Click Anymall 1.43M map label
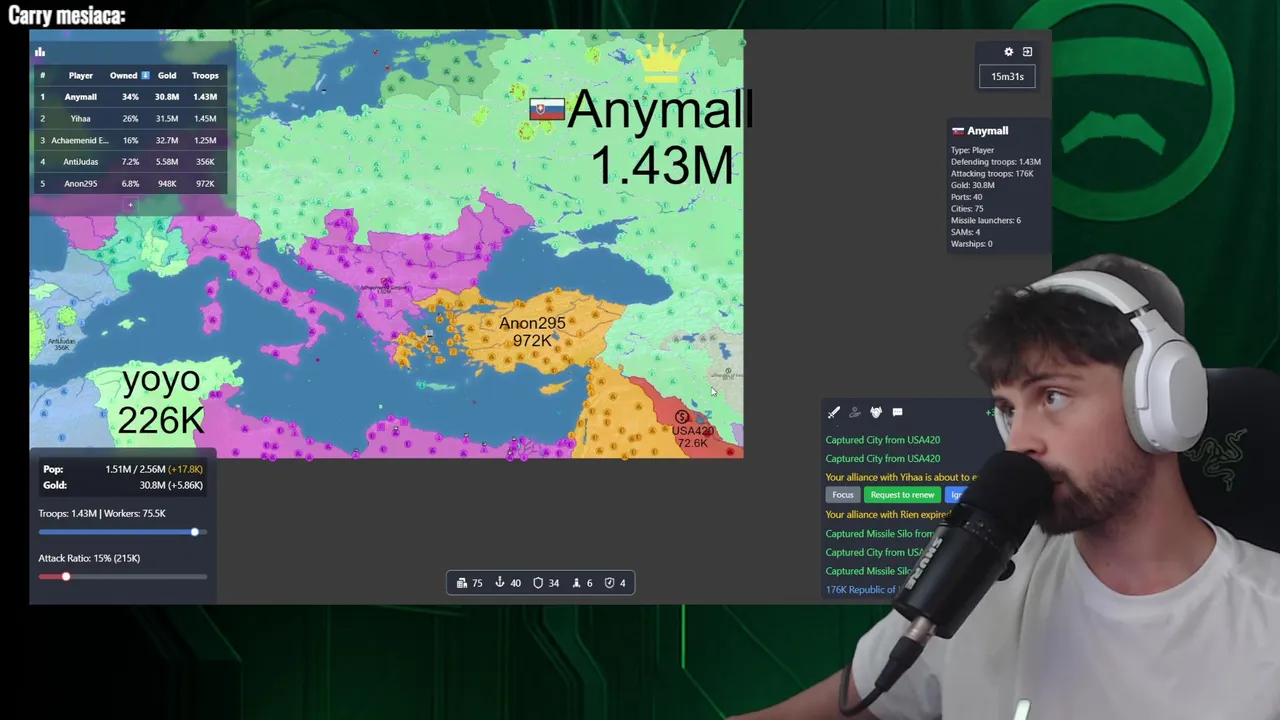The image size is (1280, 720). coord(661,137)
